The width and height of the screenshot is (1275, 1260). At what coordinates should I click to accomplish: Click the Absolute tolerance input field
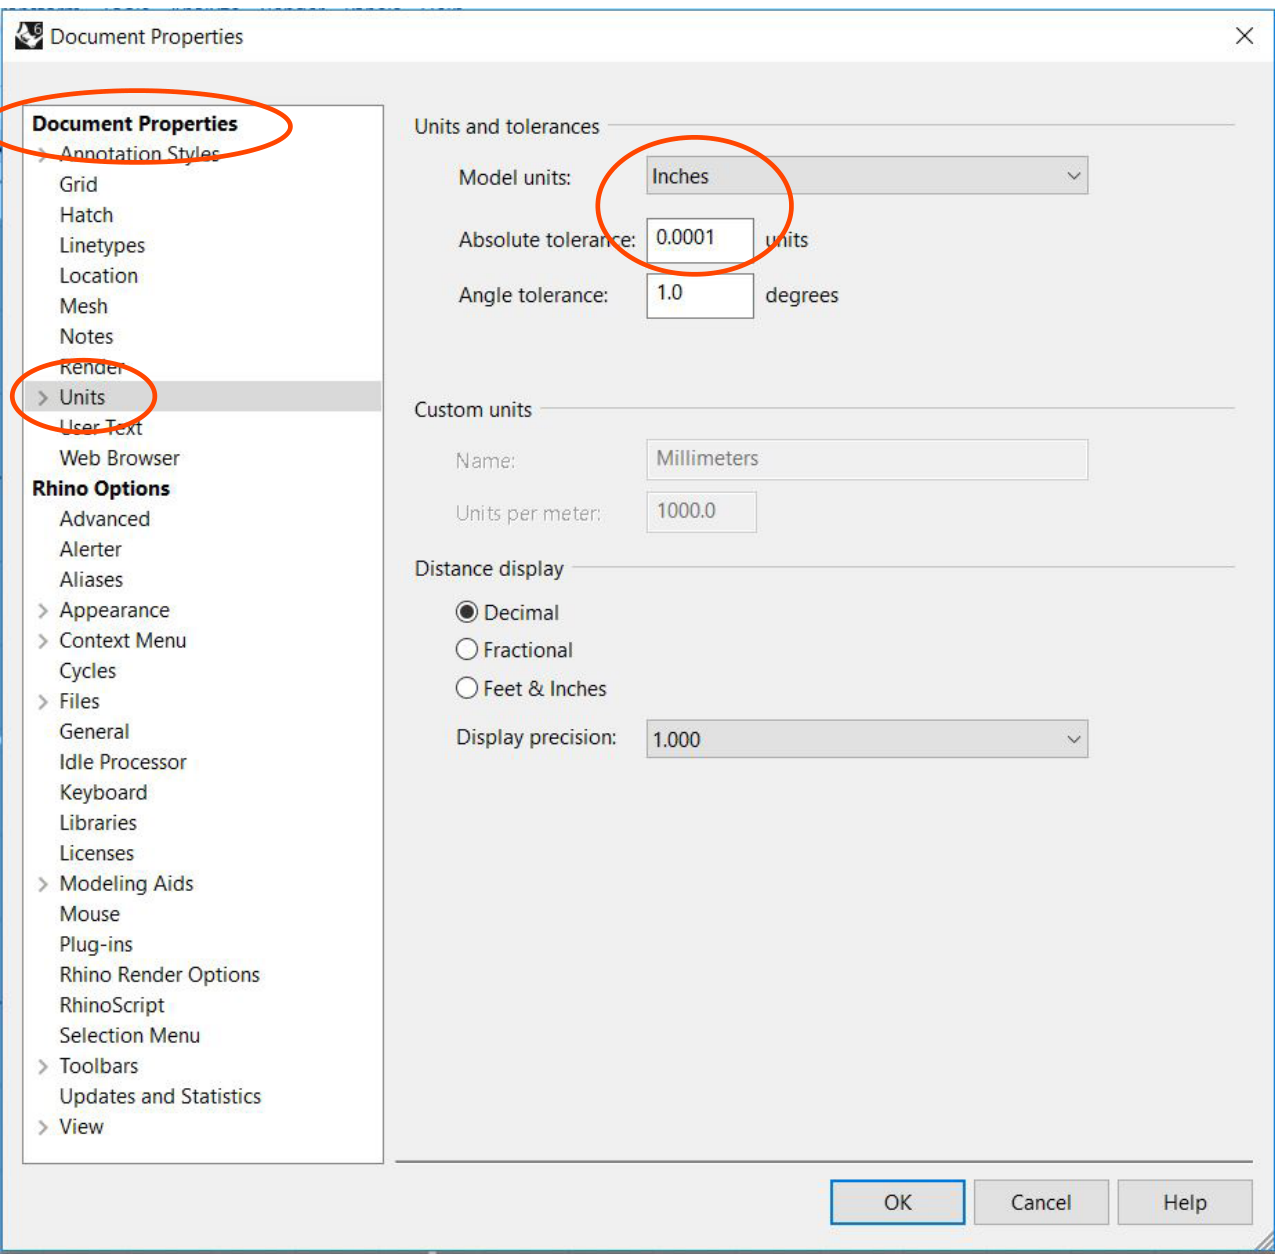pyautogui.click(x=700, y=240)
